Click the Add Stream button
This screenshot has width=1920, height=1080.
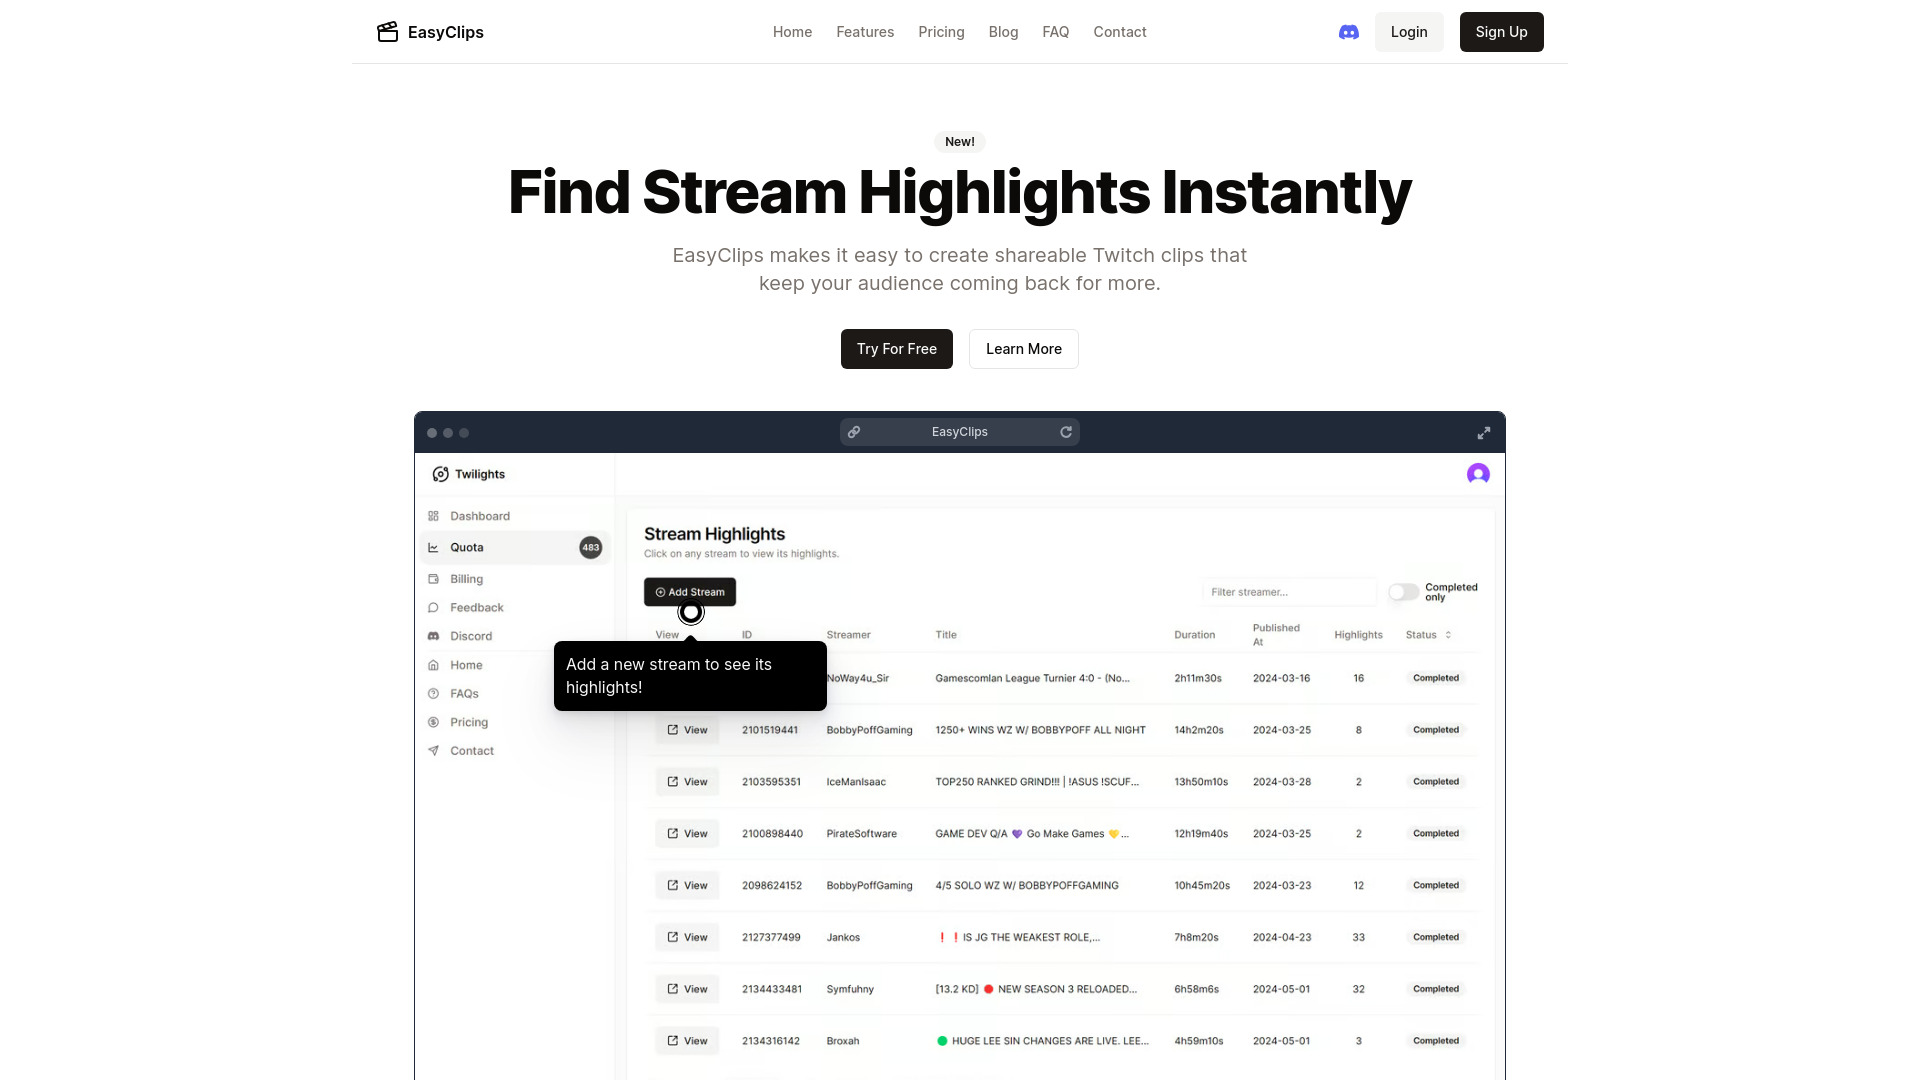click(x=690, y=591)
